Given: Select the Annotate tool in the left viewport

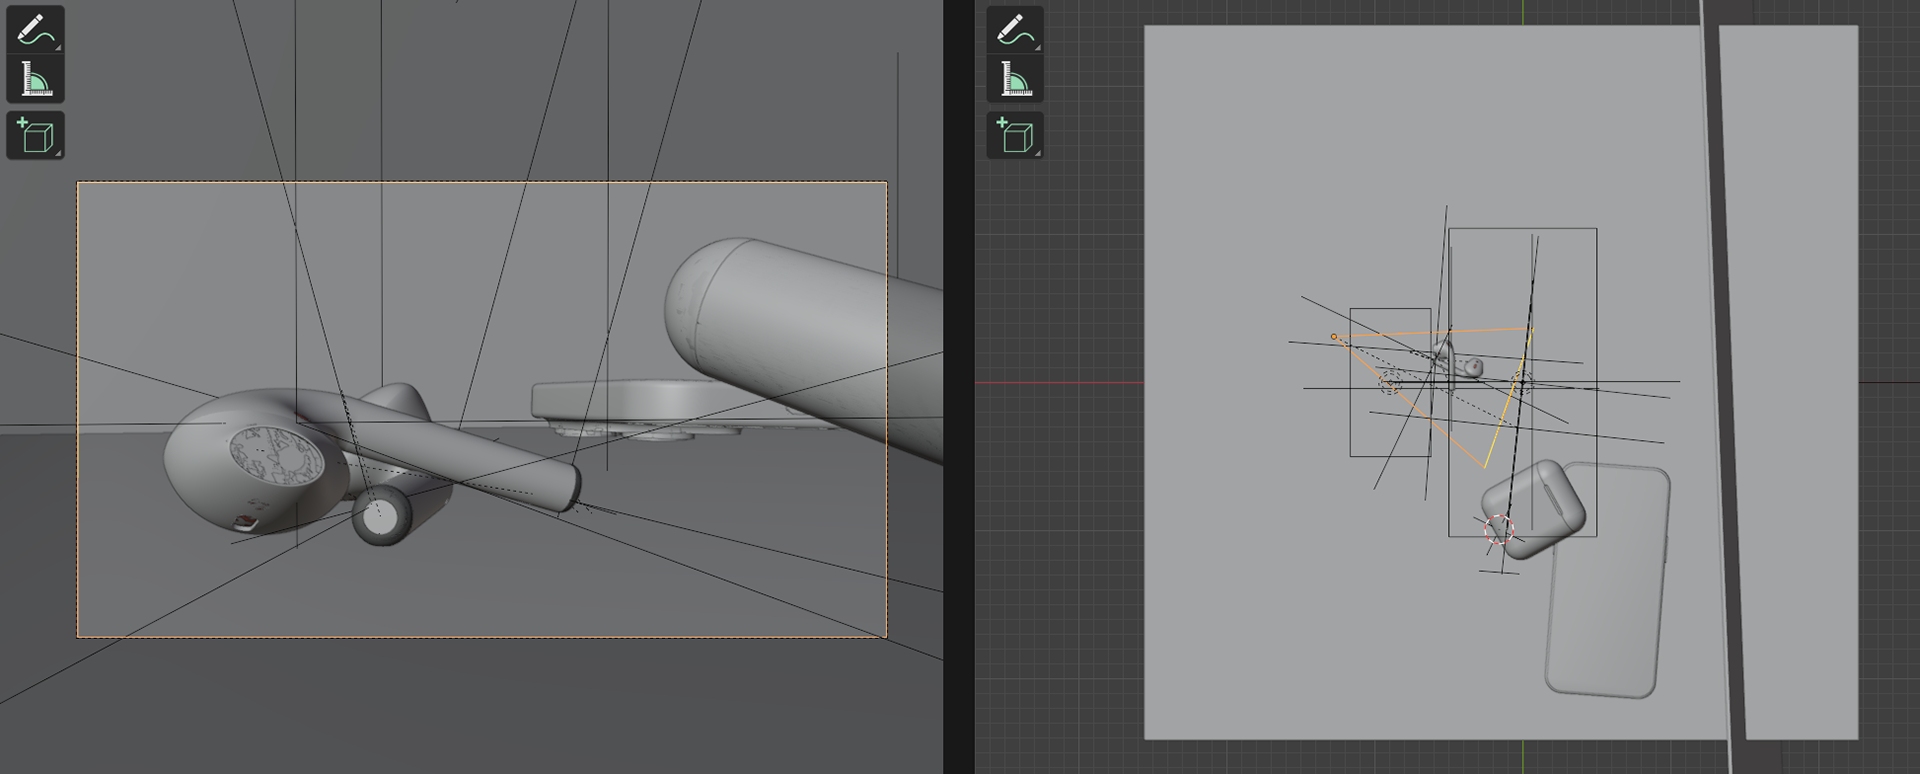Looking at the screenshot, I should coord(36,29).
